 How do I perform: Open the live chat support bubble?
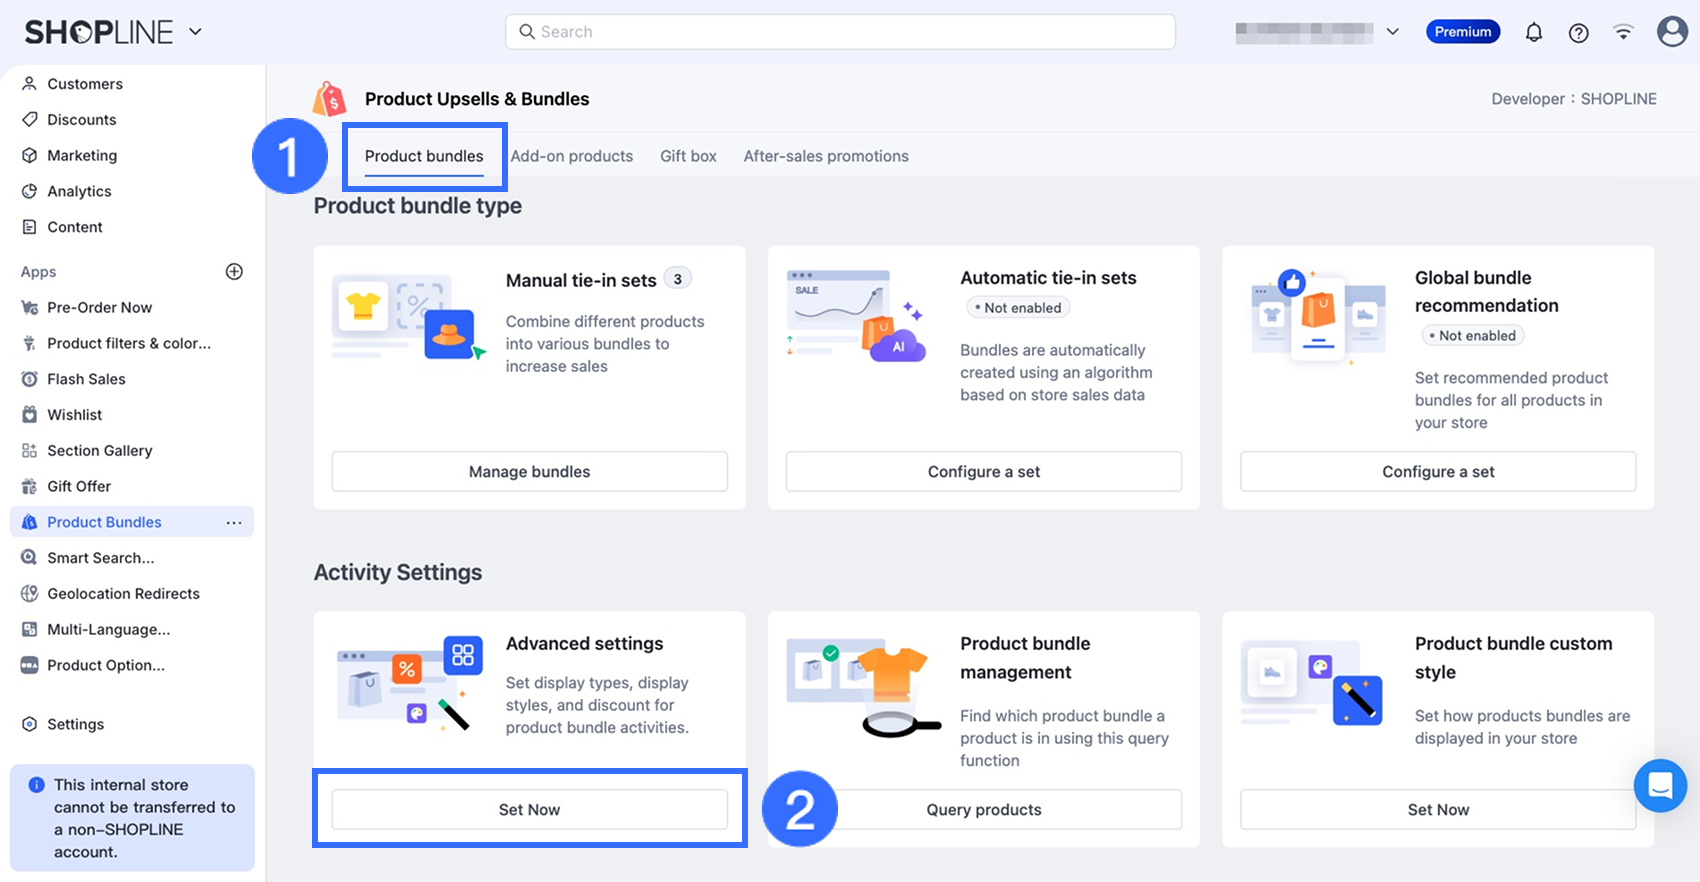coord(1660,785)
